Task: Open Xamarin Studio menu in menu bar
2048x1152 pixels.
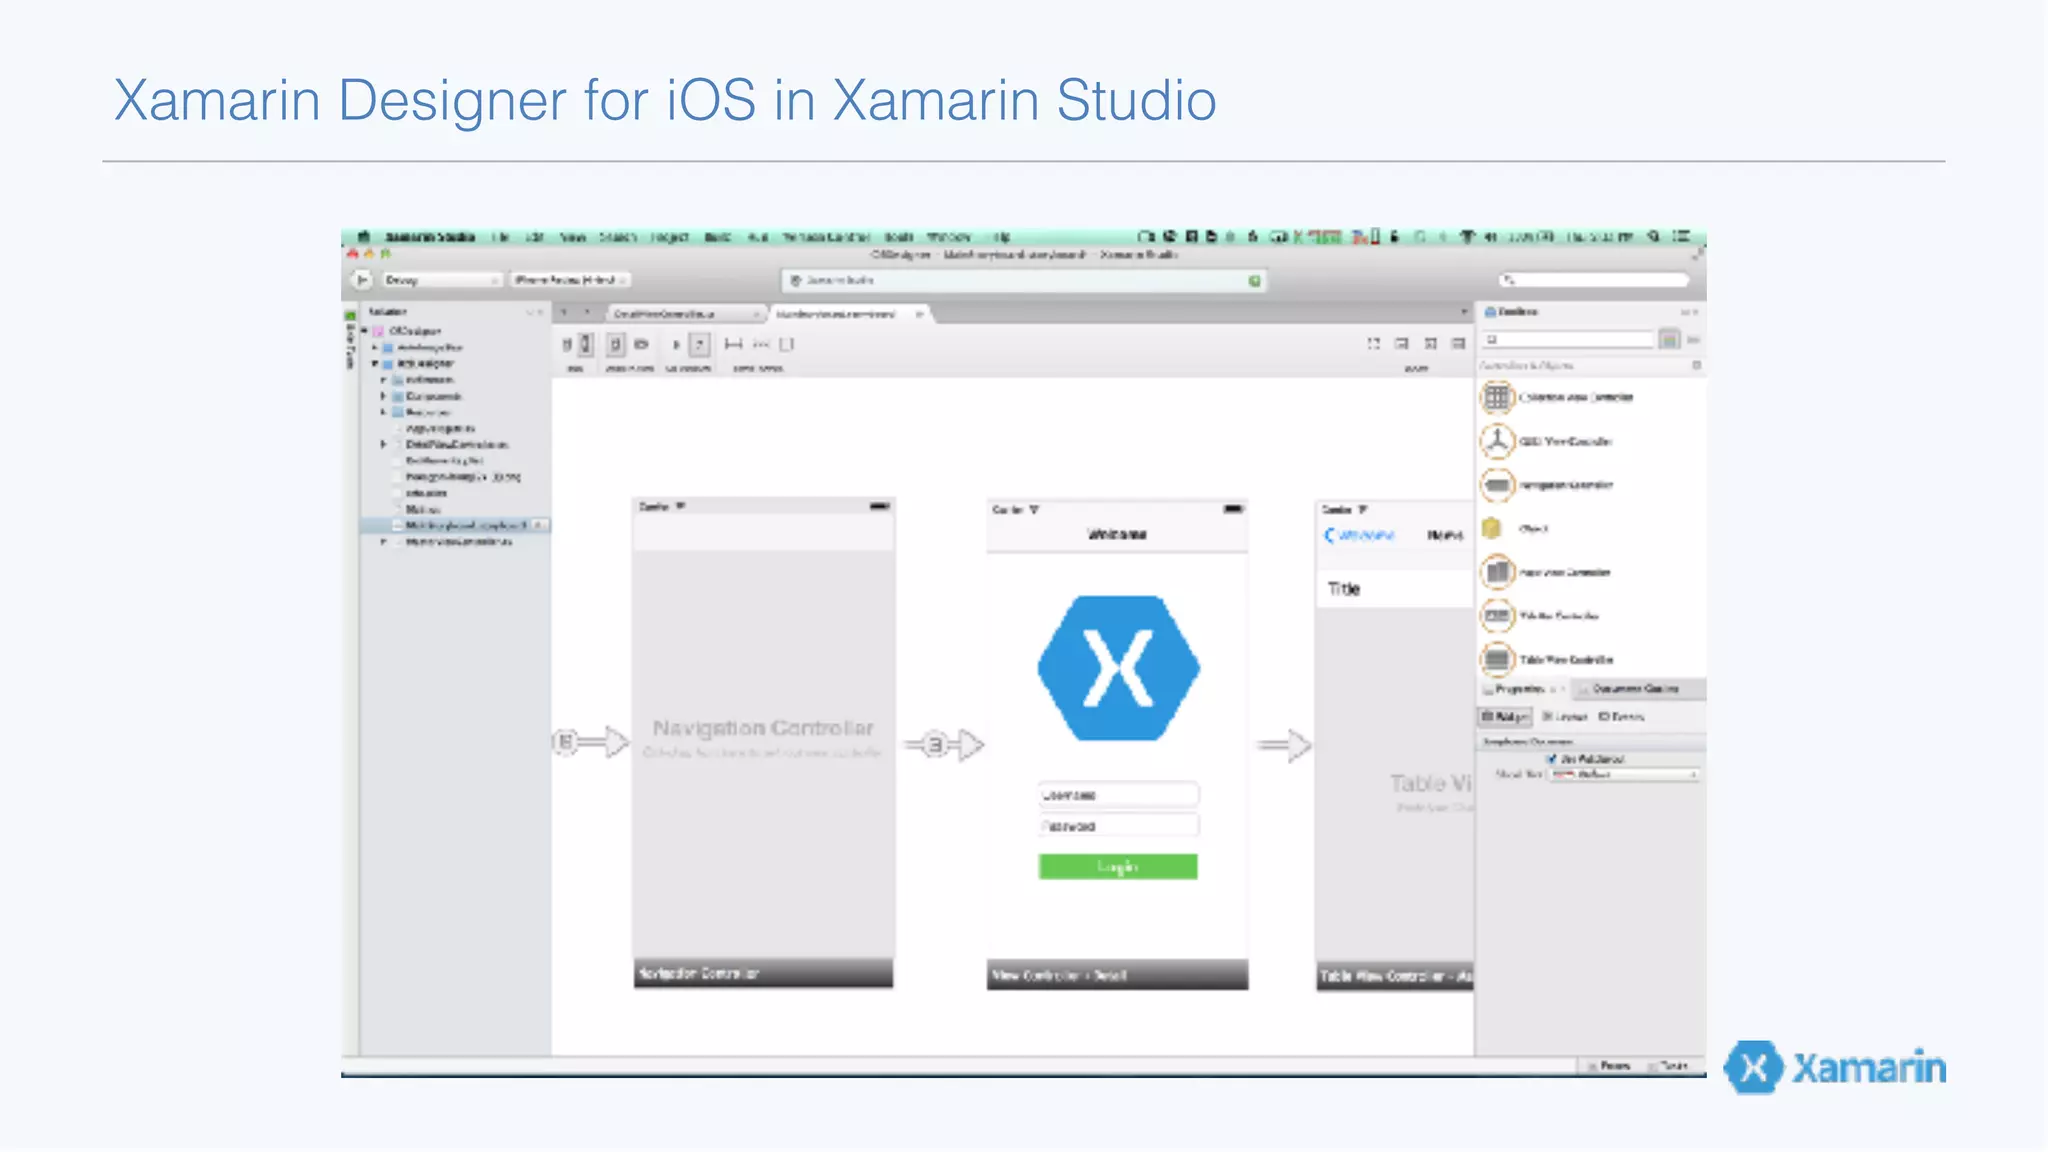Action: click(430, 237)
